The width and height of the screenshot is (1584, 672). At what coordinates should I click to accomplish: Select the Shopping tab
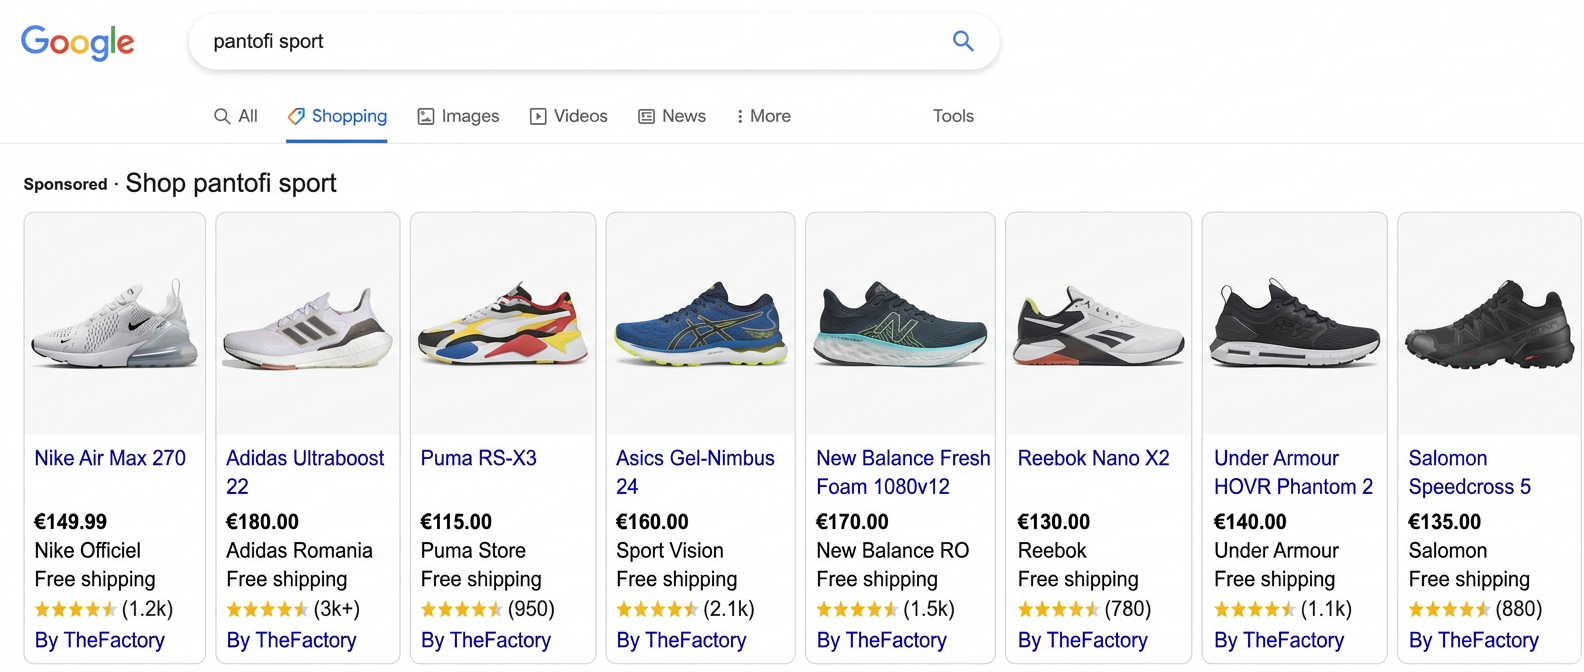point(337,116)
